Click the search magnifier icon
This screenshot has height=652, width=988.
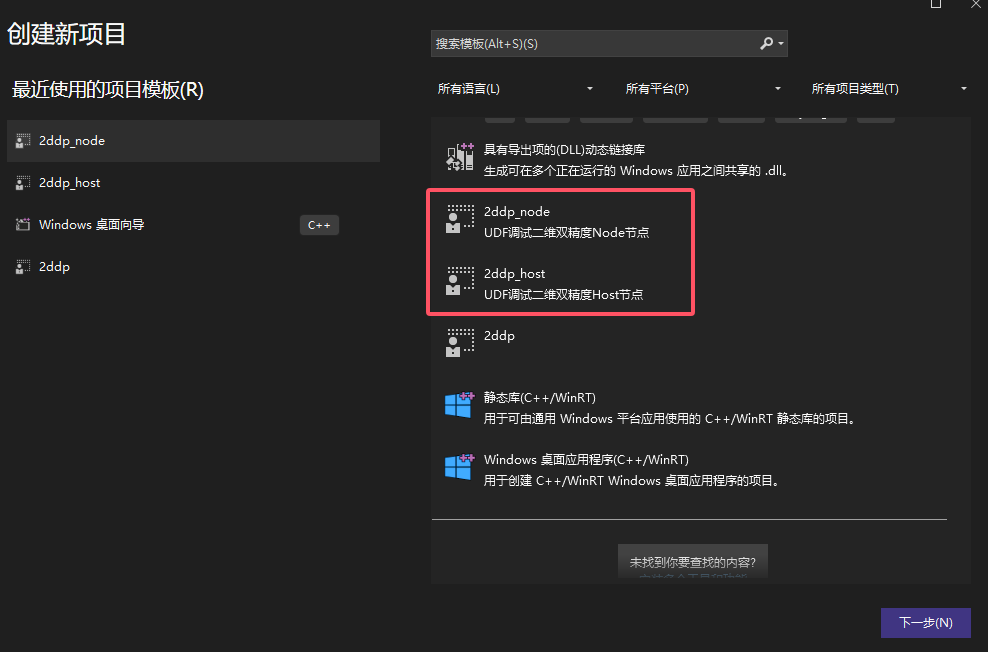(766, 43)
